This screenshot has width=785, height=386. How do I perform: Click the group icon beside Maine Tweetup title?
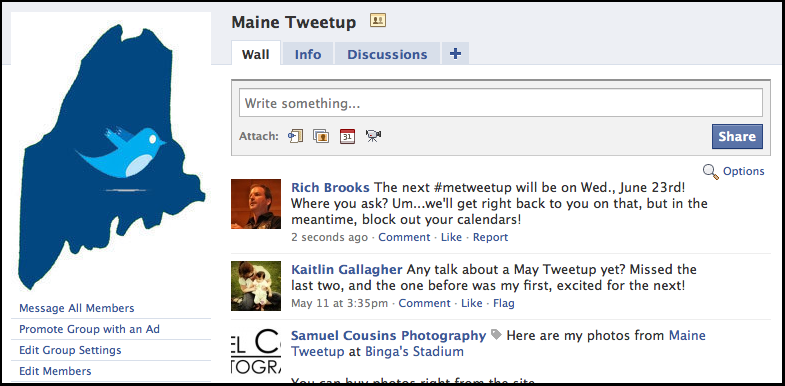pyautogui.click(x=378, y=21)
